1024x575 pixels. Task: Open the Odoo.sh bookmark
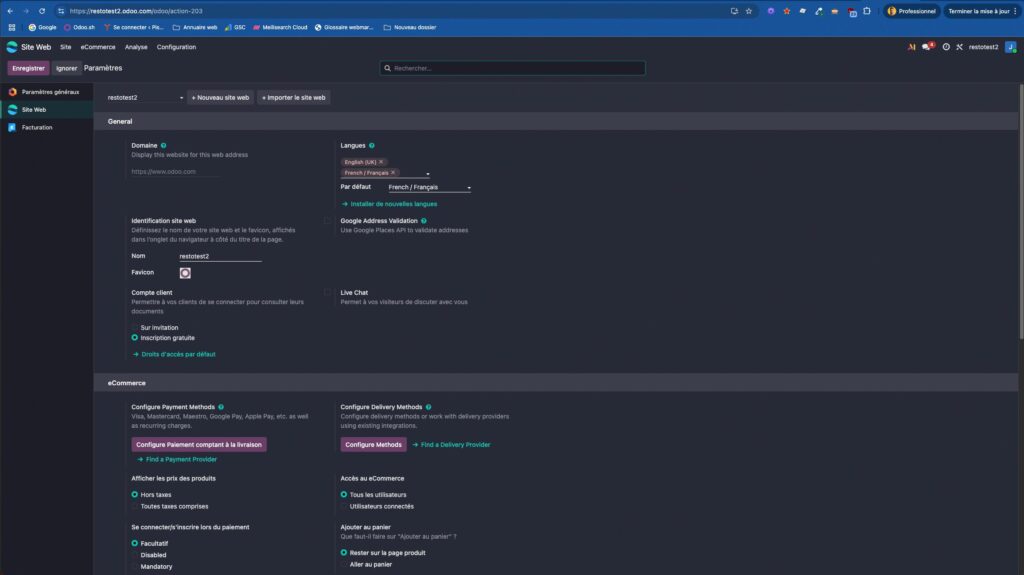(x=79, y=27)
